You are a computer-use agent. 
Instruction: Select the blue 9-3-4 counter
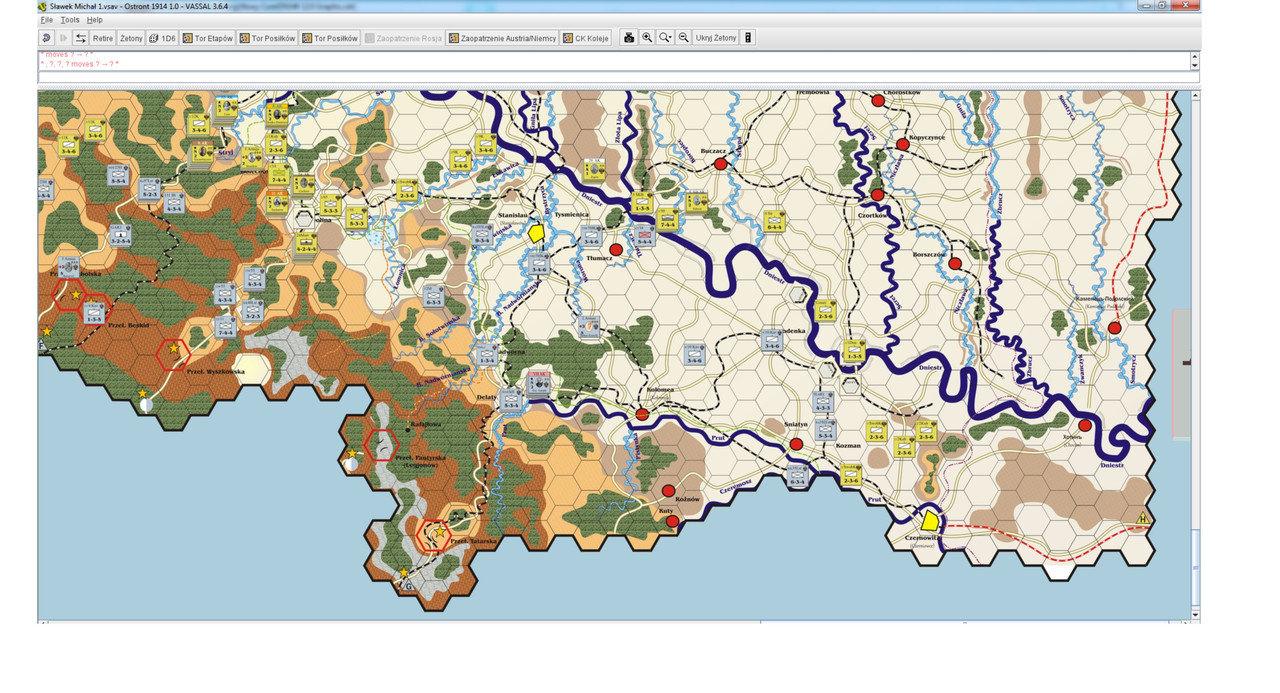tap(482, 235)
